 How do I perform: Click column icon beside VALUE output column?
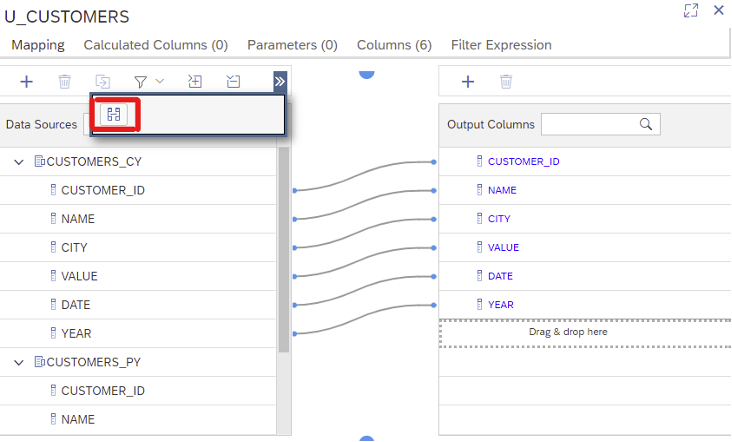(x=479, y=247)
